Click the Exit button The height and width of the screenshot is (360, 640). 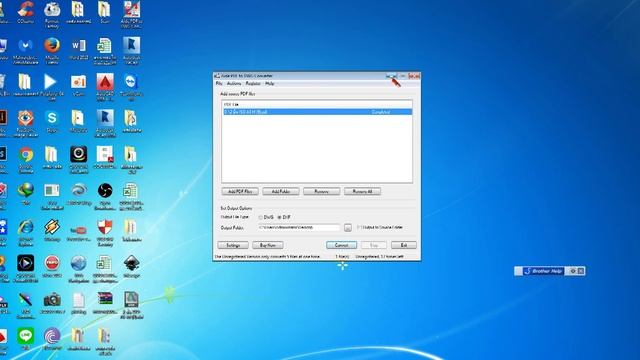pyautogui.click(x=404, y=245)
